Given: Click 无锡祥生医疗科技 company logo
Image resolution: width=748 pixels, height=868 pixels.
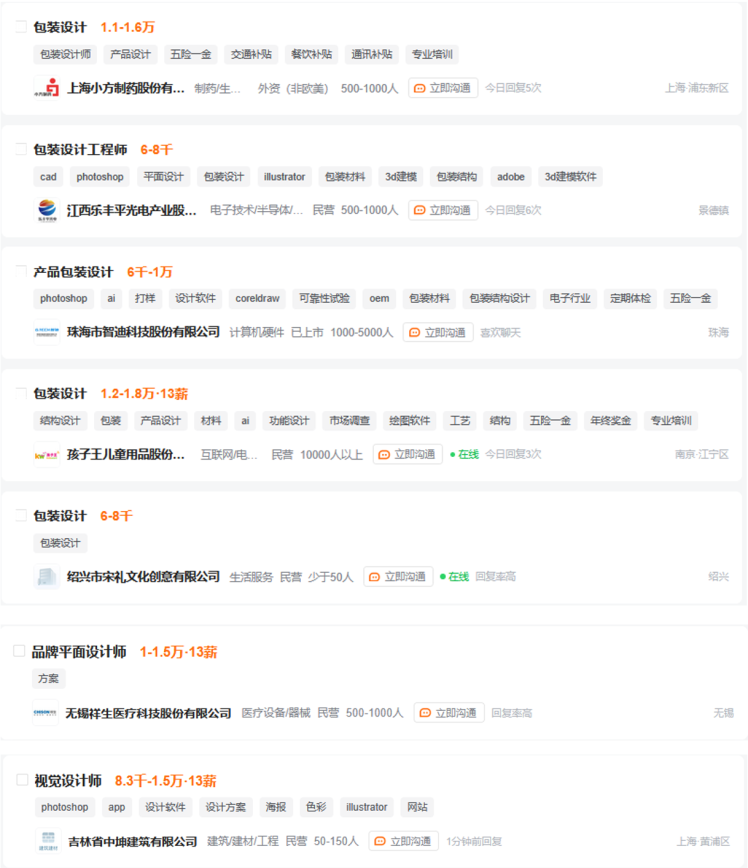Looking at the screenshot, I should coord(45,712).
